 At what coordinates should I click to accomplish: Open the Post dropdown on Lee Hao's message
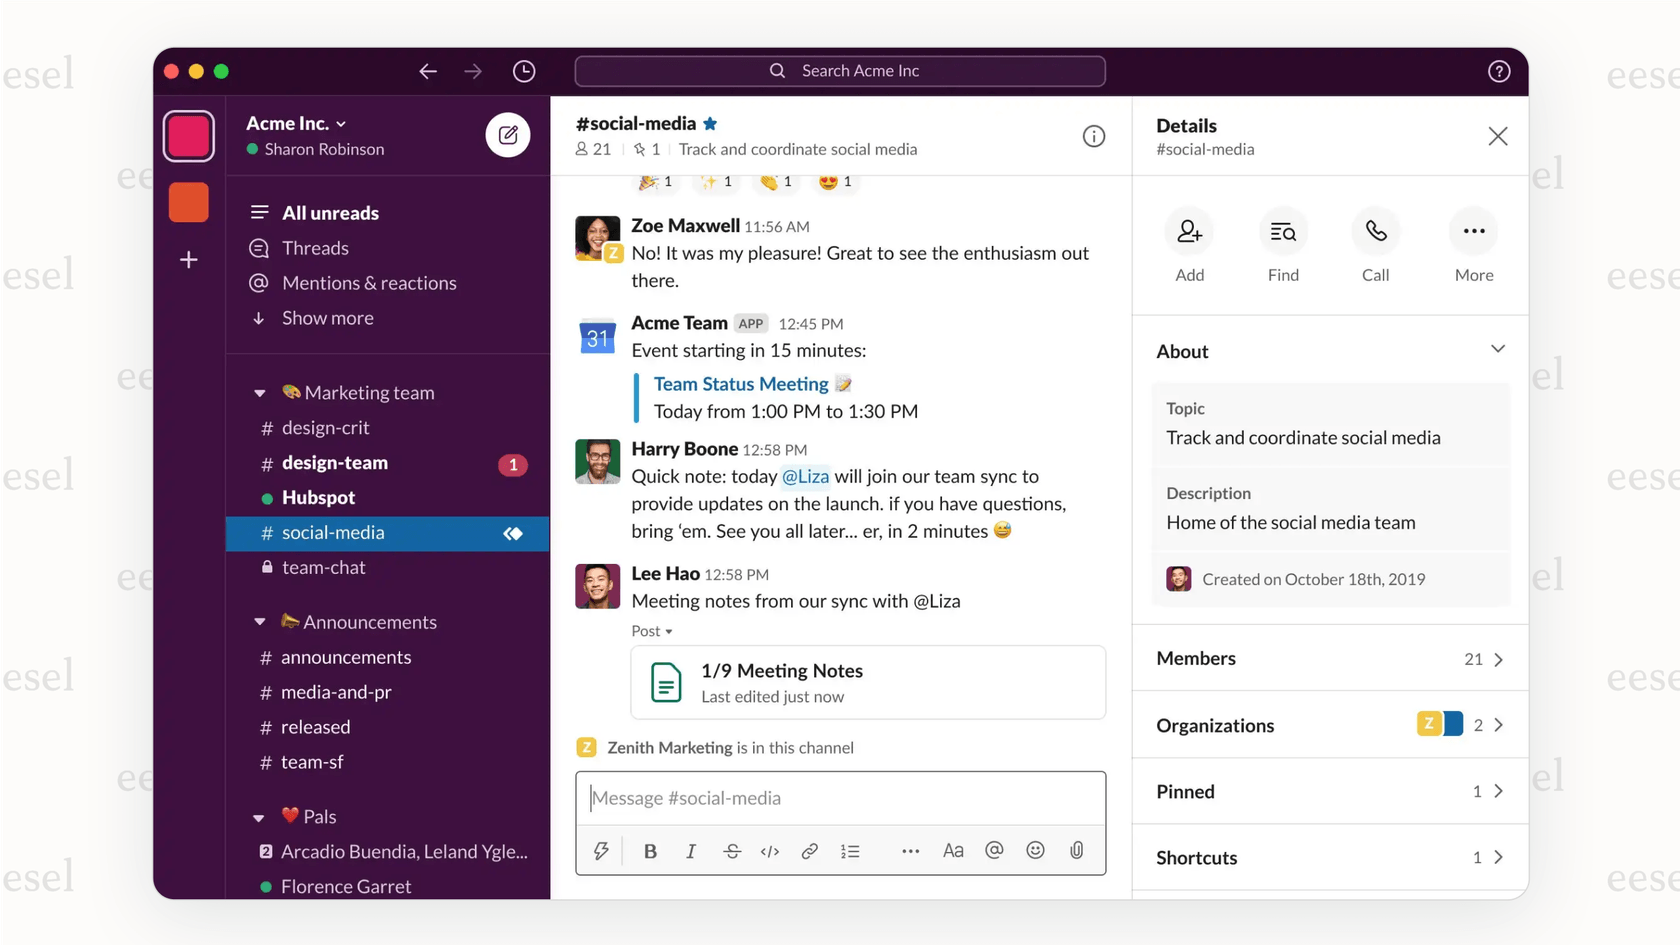[x=651, y=631]
